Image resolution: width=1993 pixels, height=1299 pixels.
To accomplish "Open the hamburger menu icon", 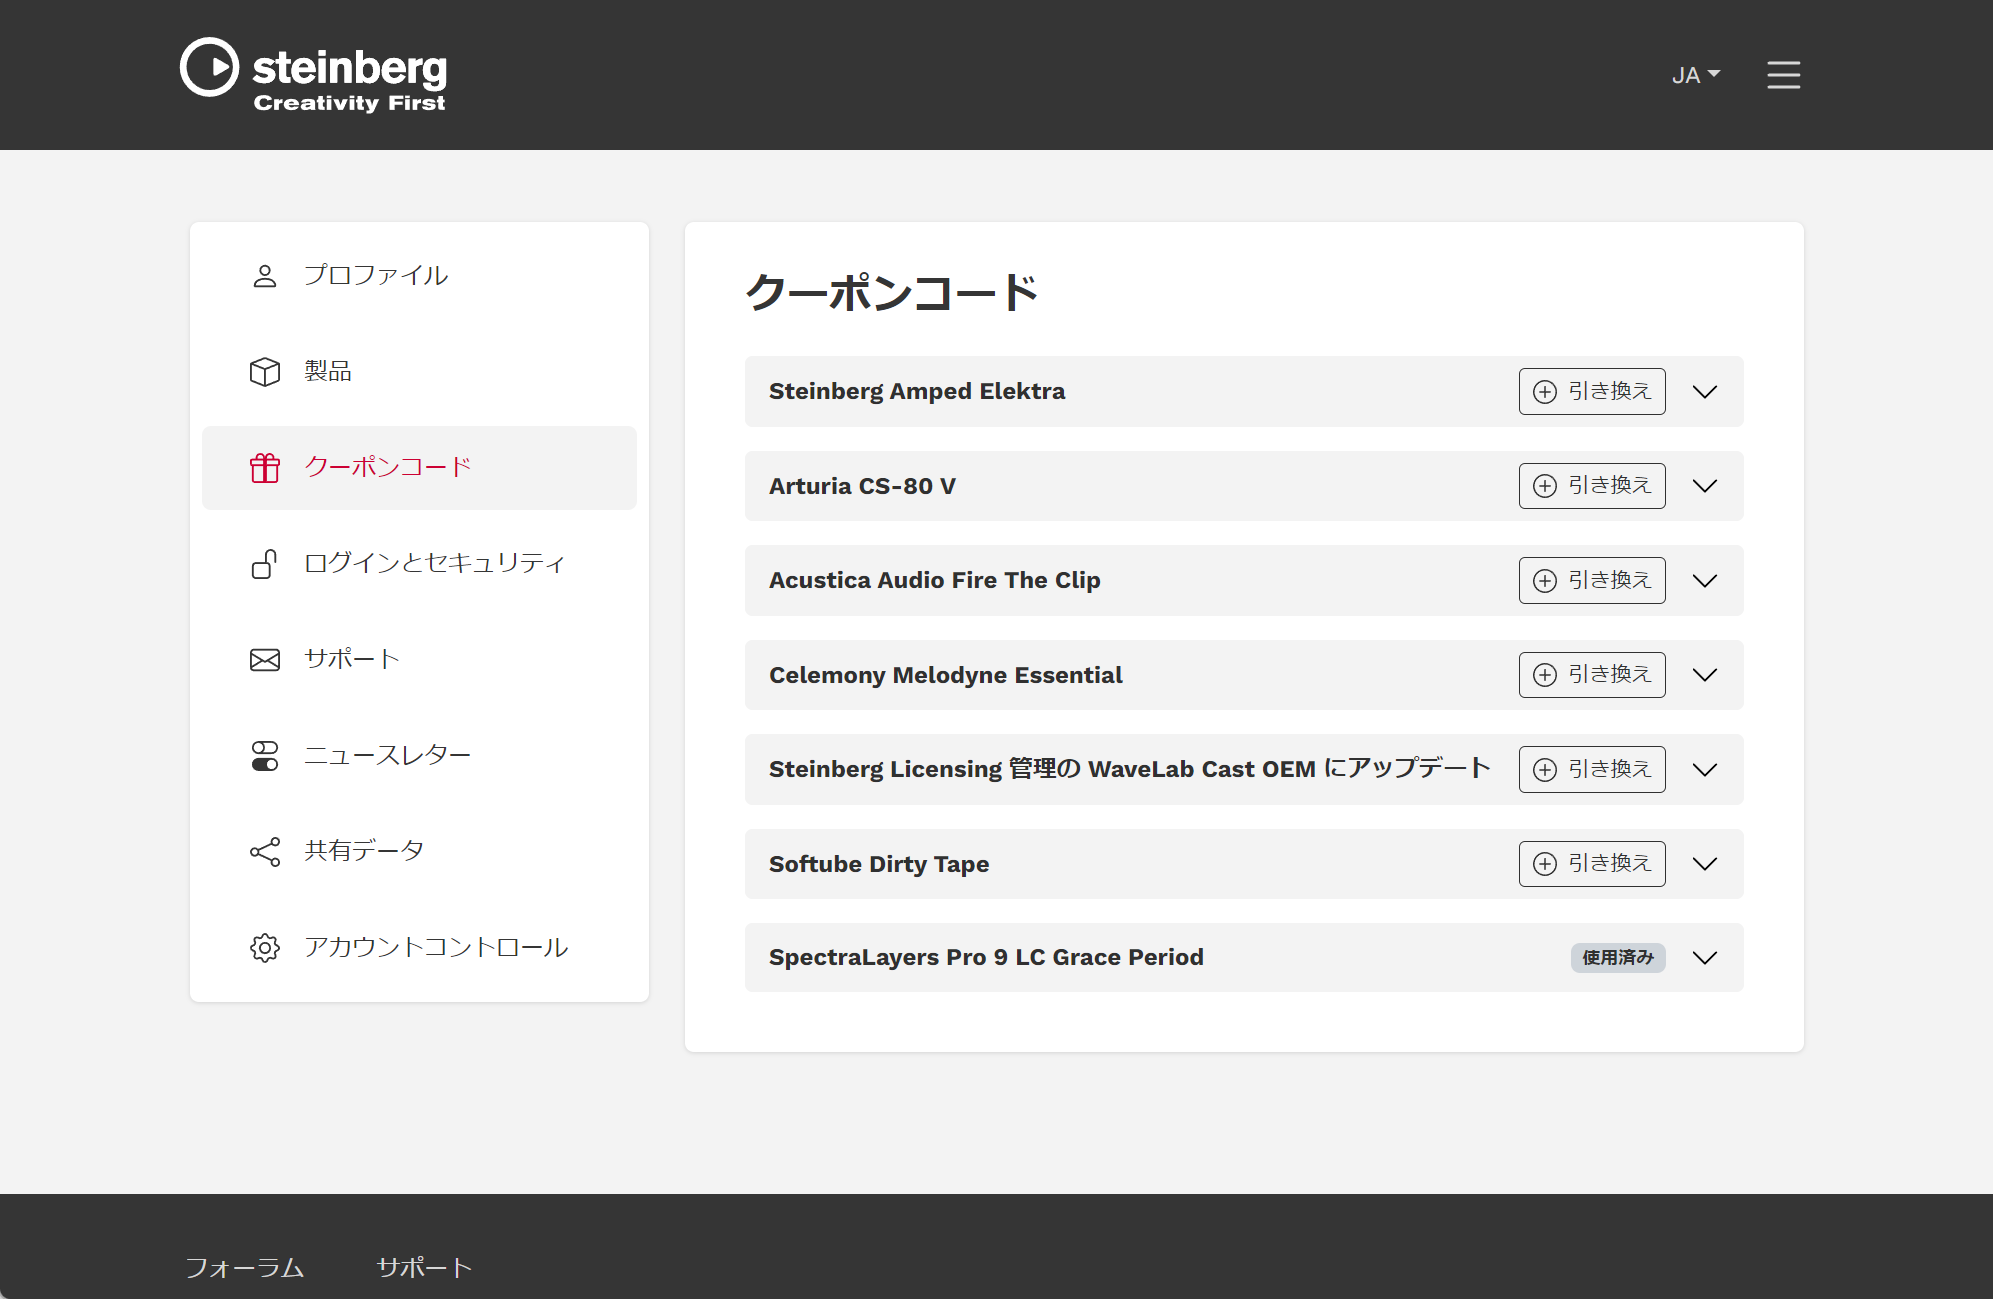I will coord(1783,75).
